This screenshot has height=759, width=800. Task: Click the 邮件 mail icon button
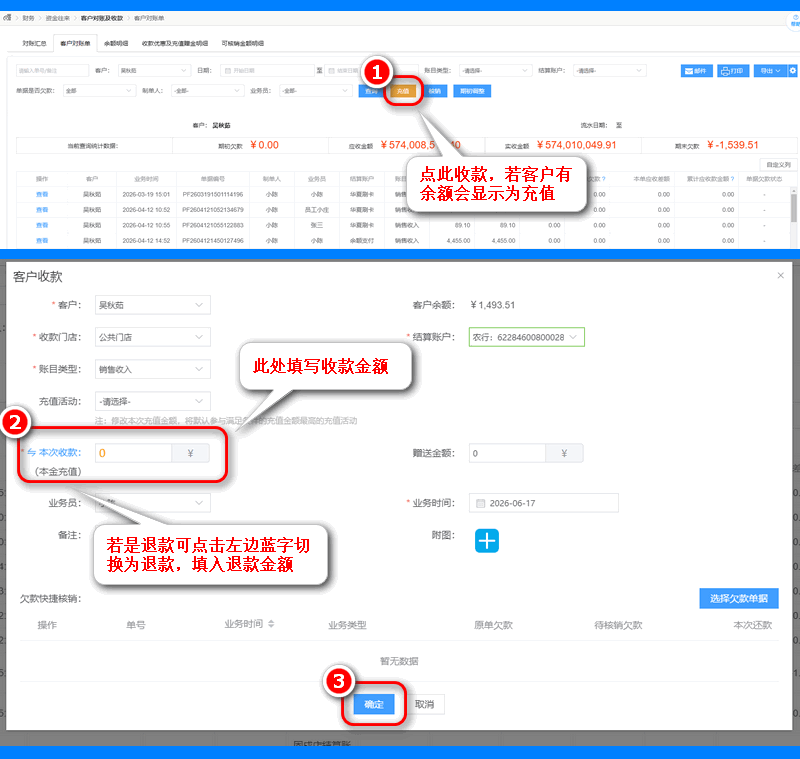[696, 70]
